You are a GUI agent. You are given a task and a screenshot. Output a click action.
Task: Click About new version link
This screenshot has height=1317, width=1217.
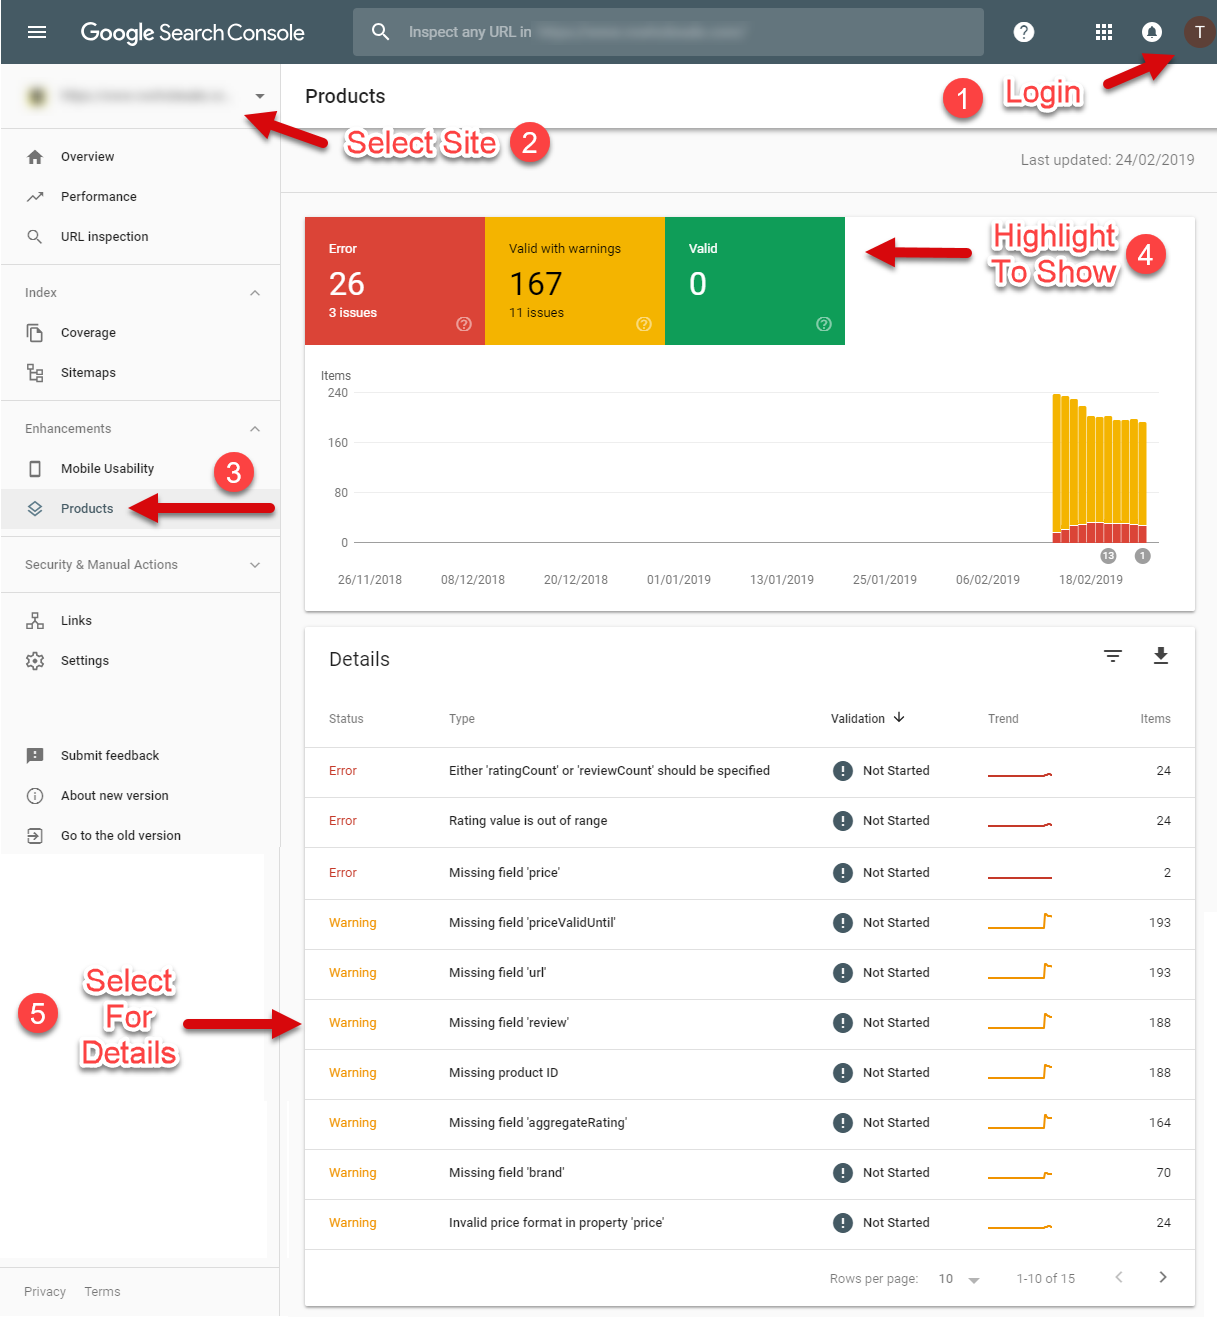click(x=115, y=796)
